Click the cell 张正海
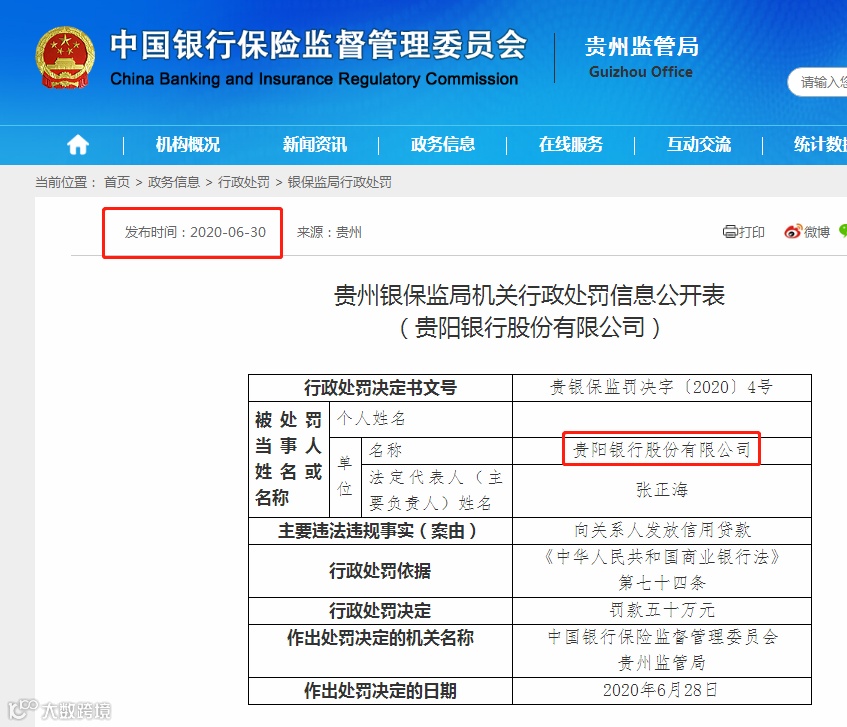The height and width of the screenshot is (727, 847). pyautogui.click(x=662, y=490)
